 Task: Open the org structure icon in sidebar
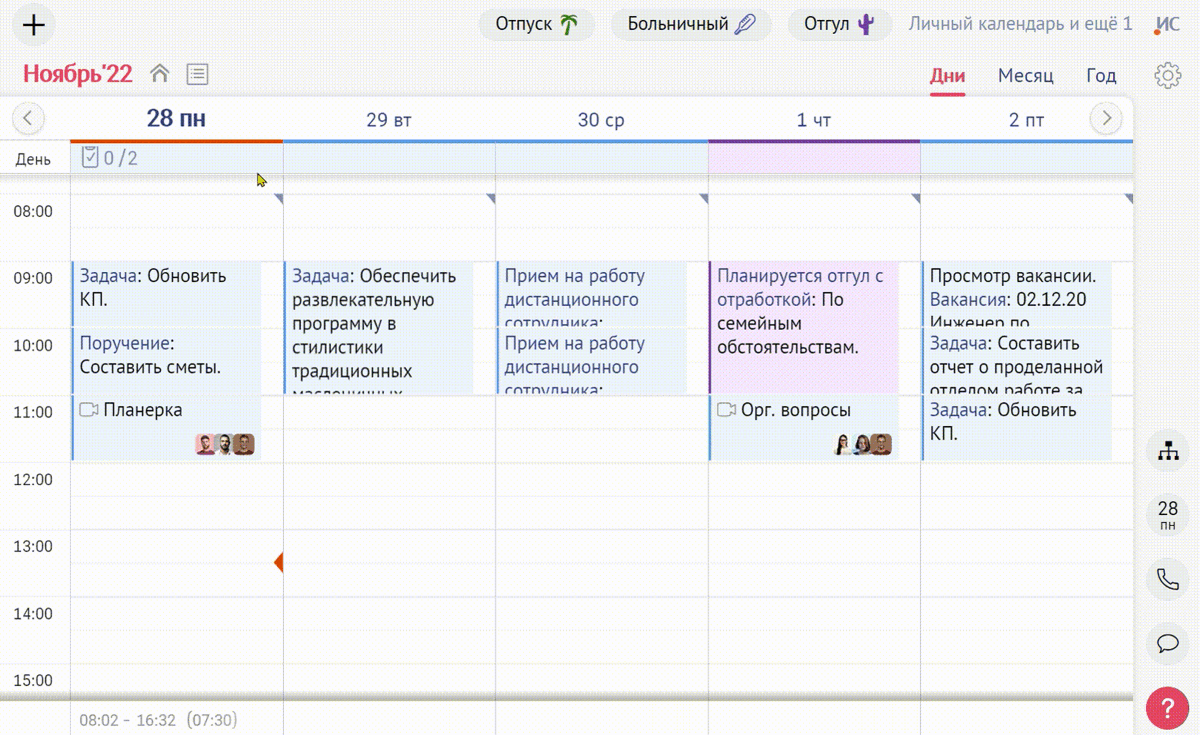coord(1167,452)
